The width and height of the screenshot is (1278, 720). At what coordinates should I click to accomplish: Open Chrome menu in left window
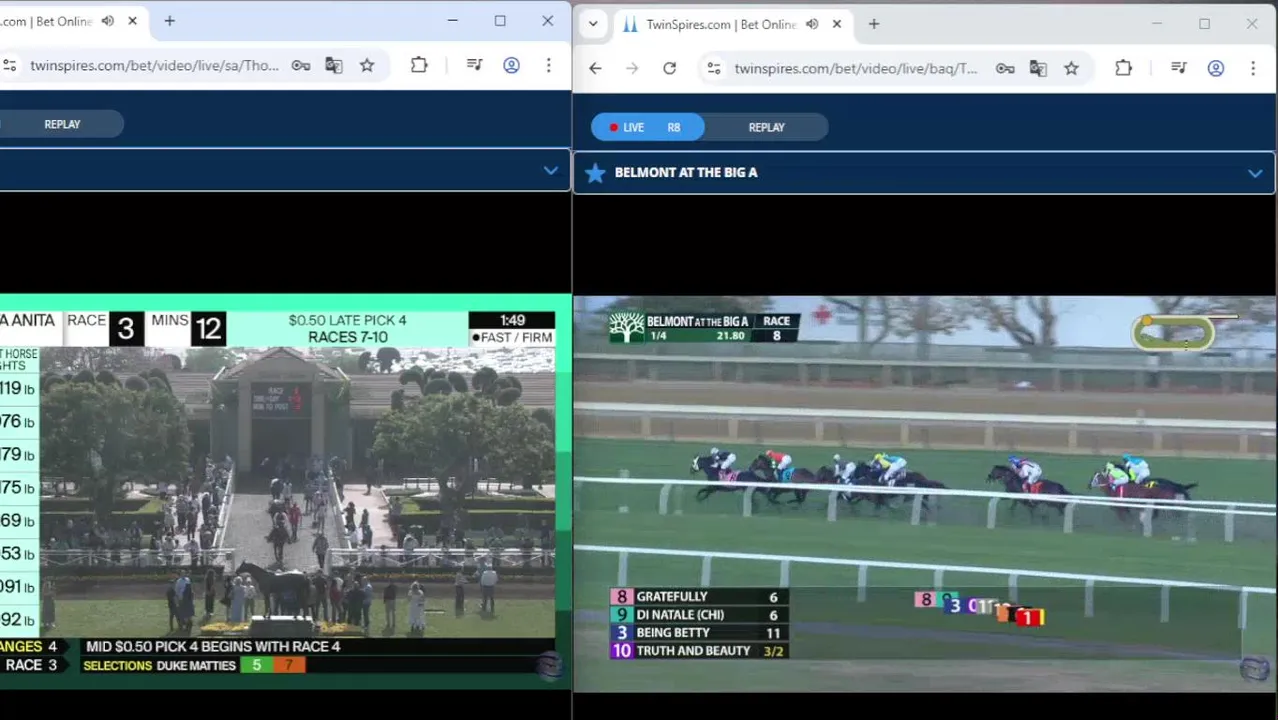coord(548,65)
